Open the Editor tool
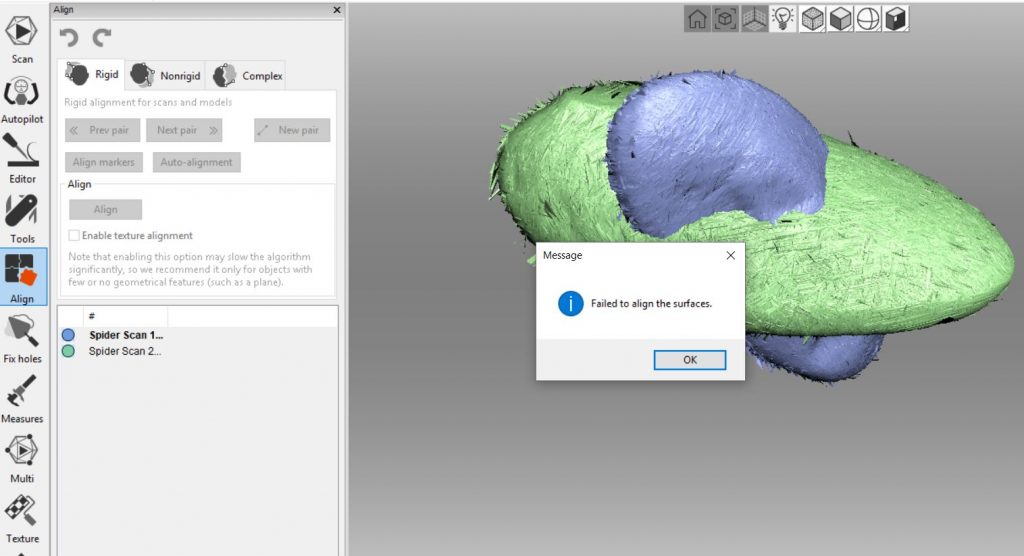Screen dimensions: 1024x556 coord(22,159)
